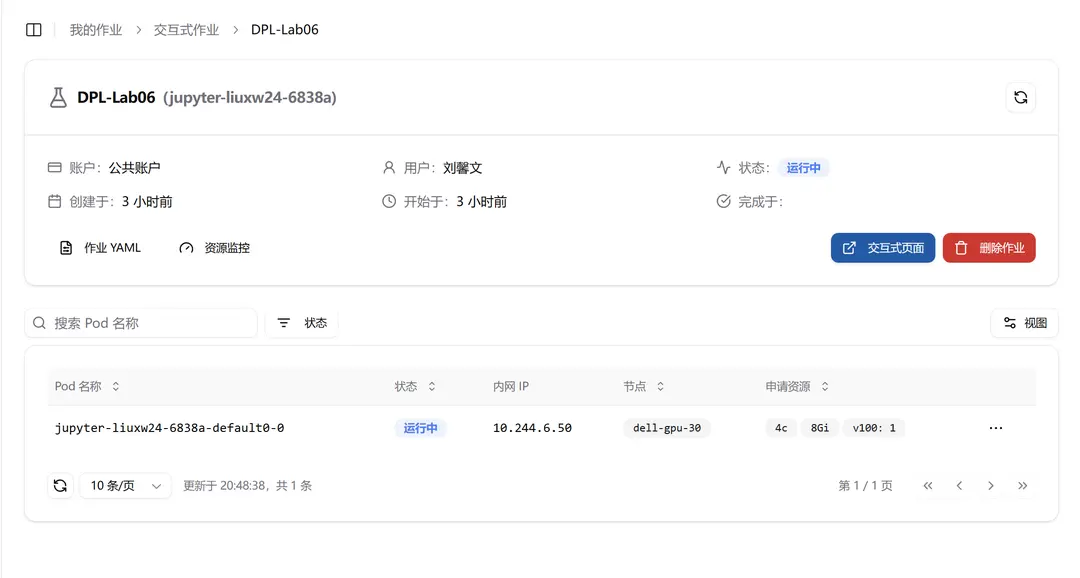Go to the last page of pods
This screenshot has height=578, width=1080.
click(1022, 486)
